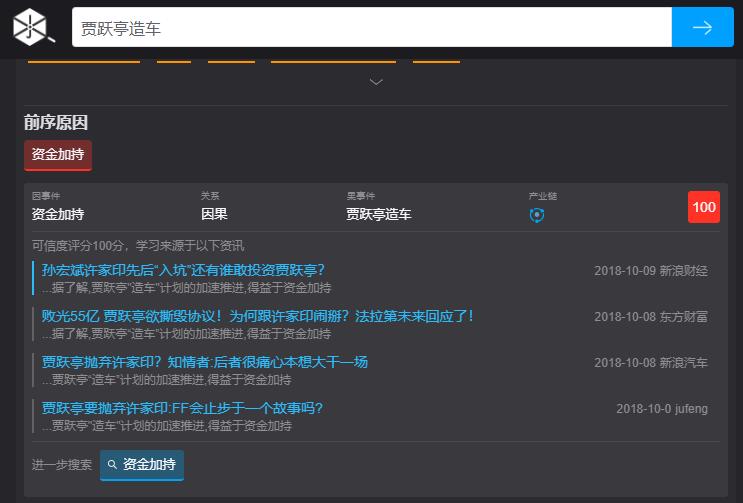Select the red 资金加持 cause tag

pyautogui.click(x=58, y=154)
